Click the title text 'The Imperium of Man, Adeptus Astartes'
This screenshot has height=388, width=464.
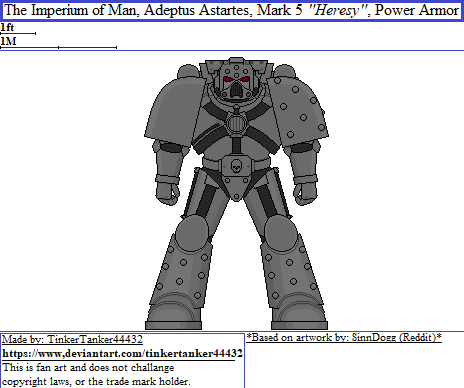[x=127, y=10]
